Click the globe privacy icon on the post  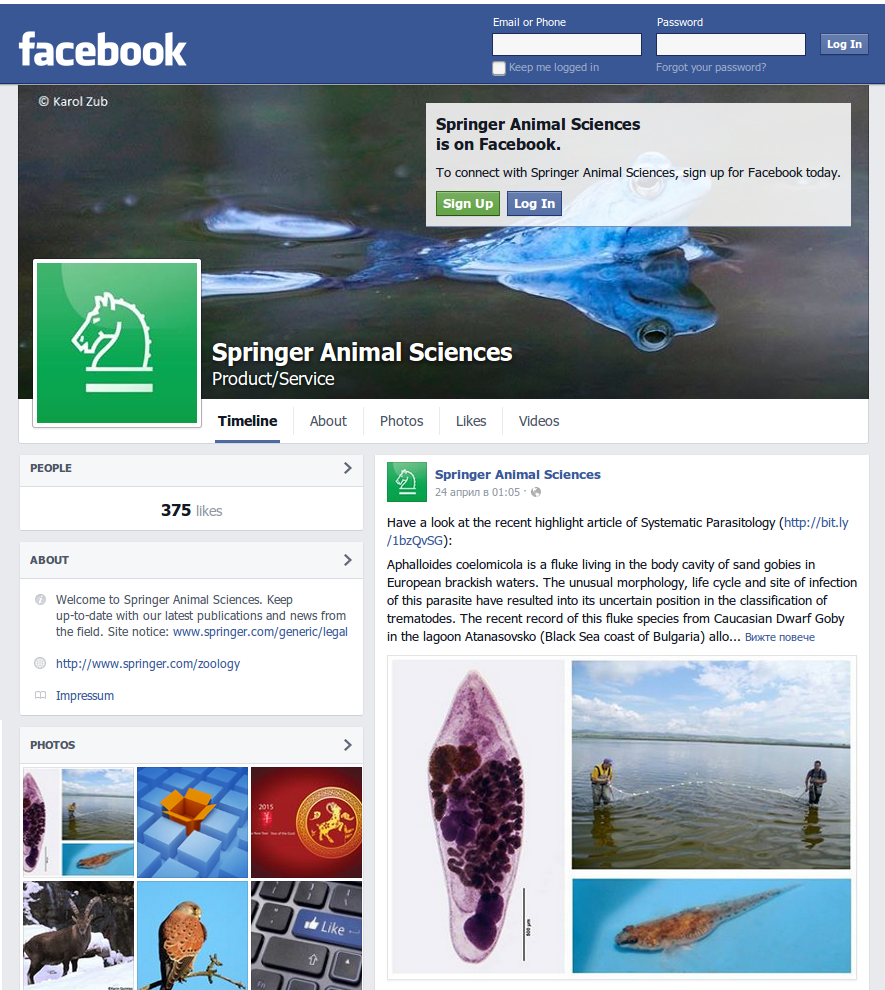click(x=536, y=492)
